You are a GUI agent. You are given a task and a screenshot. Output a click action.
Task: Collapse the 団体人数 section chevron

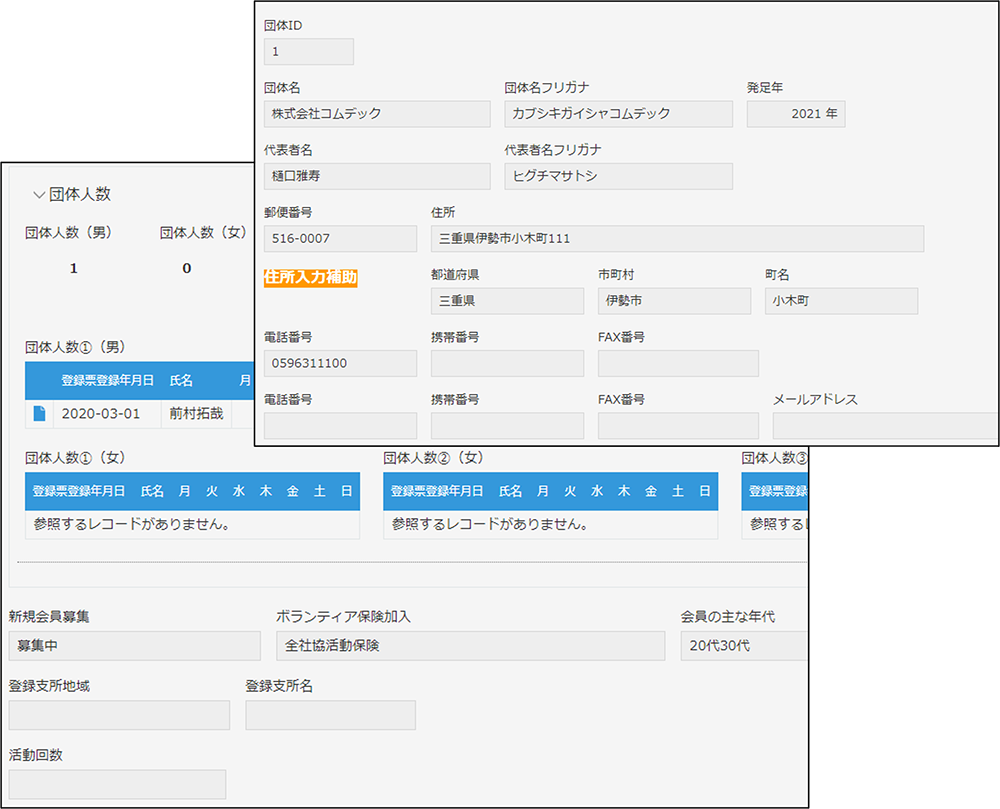click(38, 194)
